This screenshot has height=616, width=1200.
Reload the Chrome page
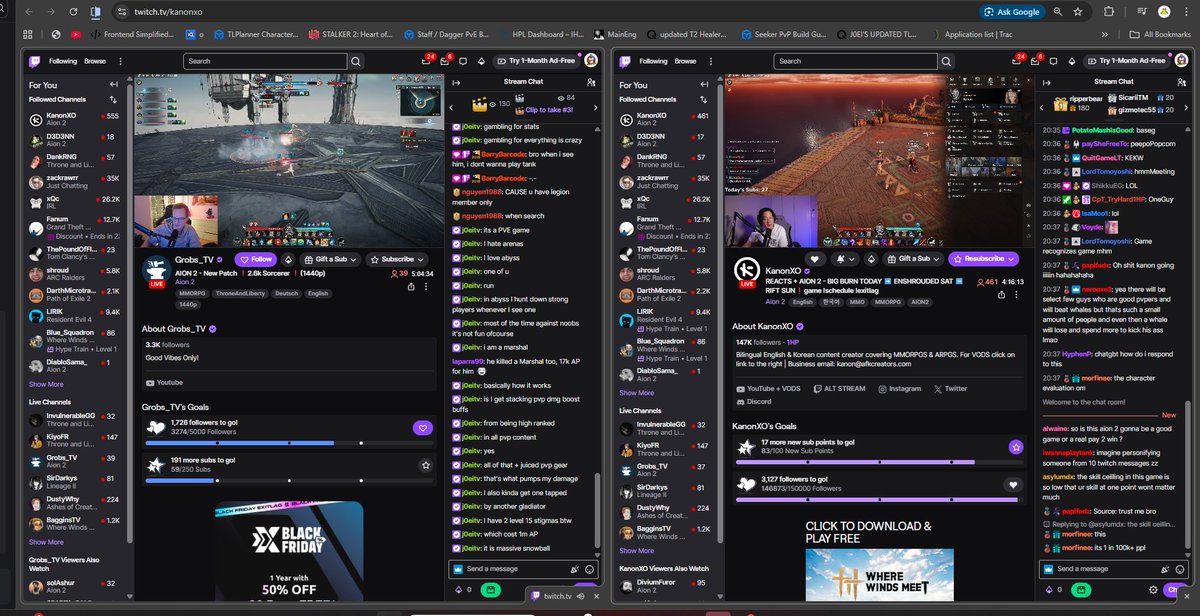[71, 12]
